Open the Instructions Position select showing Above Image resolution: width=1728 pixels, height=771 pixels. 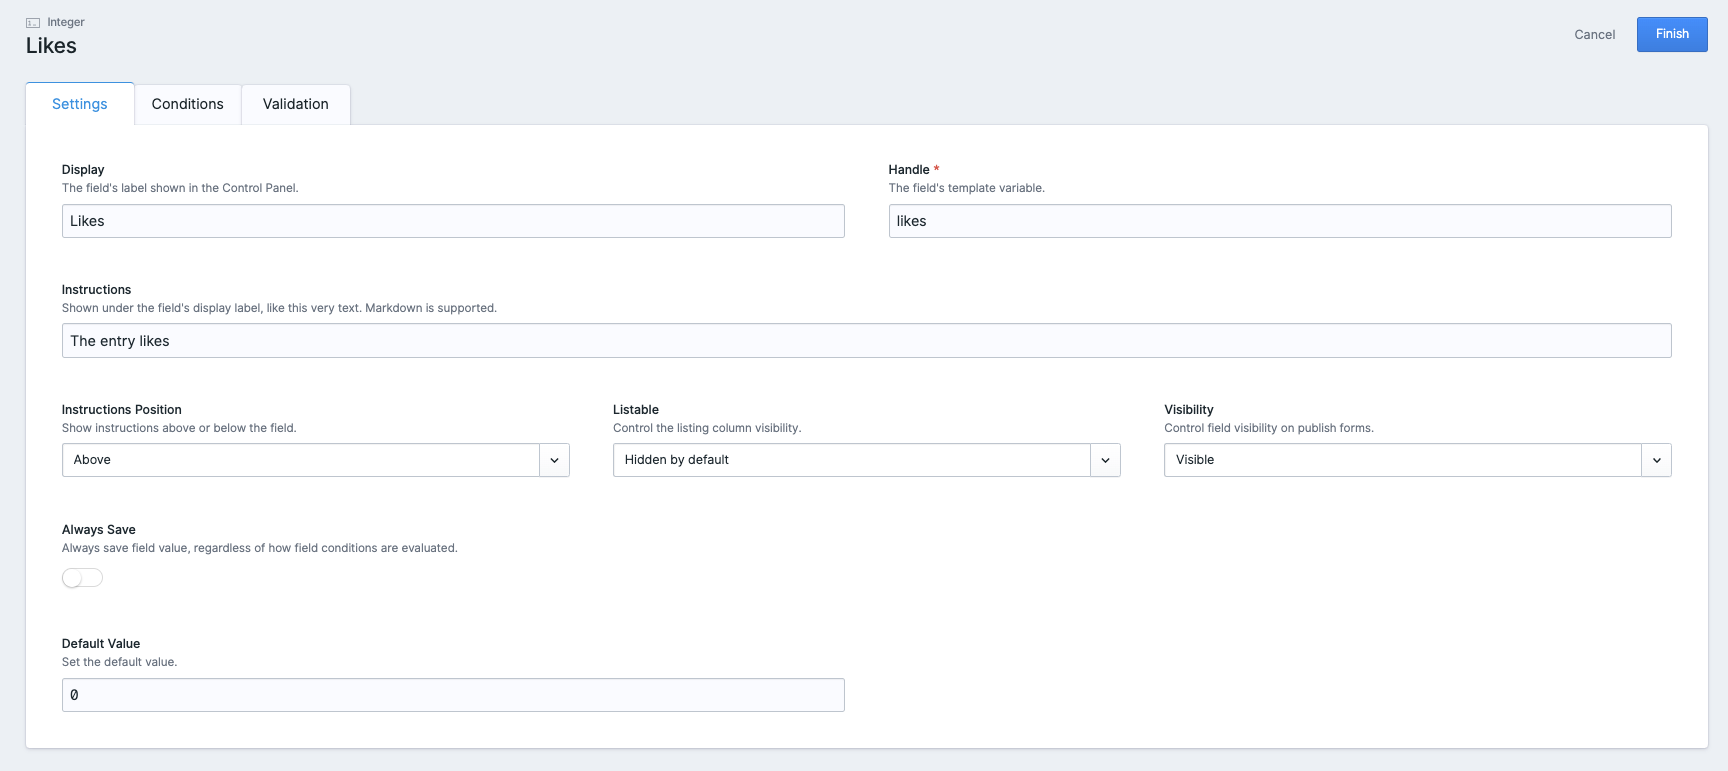(x=300, y=460)
